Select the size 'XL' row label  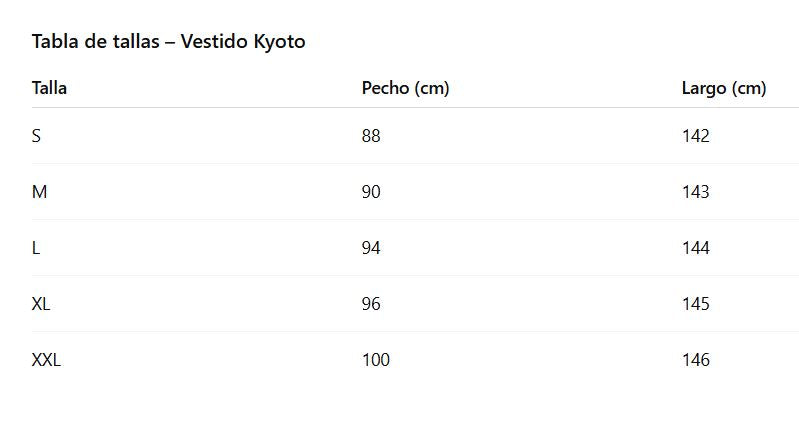click(x=41, y=304)
